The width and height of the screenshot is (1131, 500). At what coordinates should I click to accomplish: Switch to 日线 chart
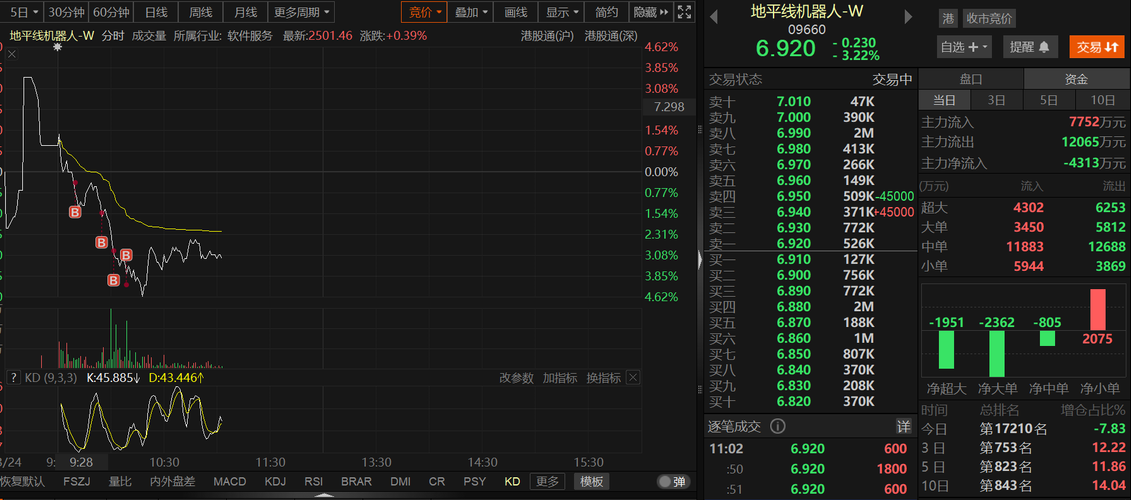point(156,12)
